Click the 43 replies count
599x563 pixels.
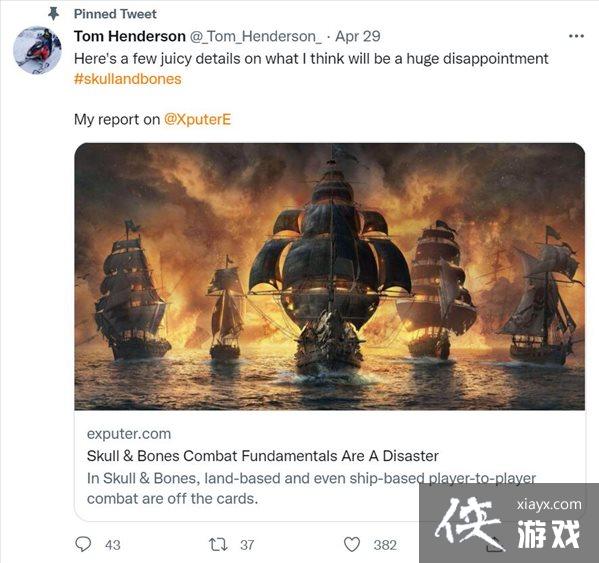tap(113, 545)
